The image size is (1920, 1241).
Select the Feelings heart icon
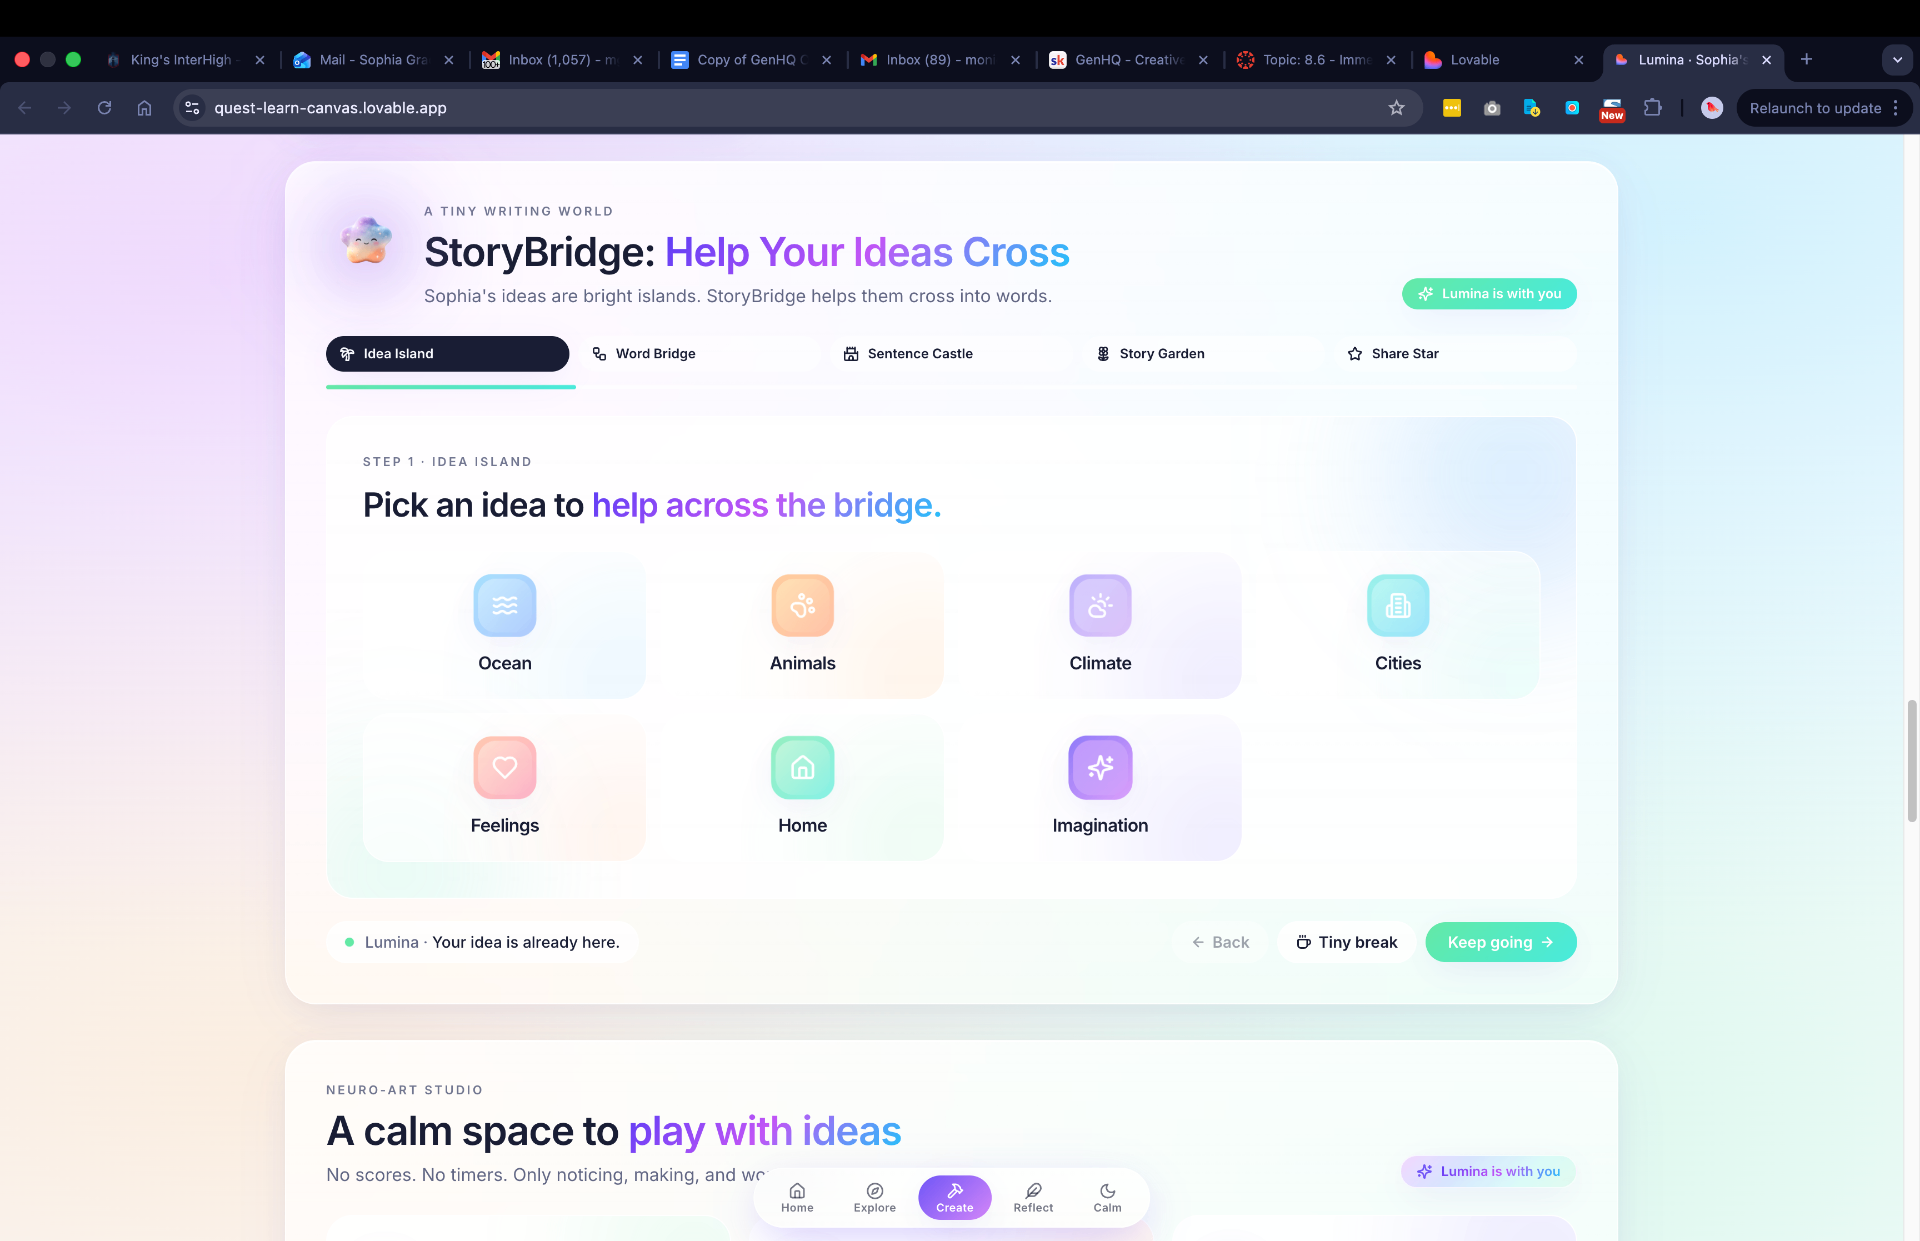[x=505, y=767]
